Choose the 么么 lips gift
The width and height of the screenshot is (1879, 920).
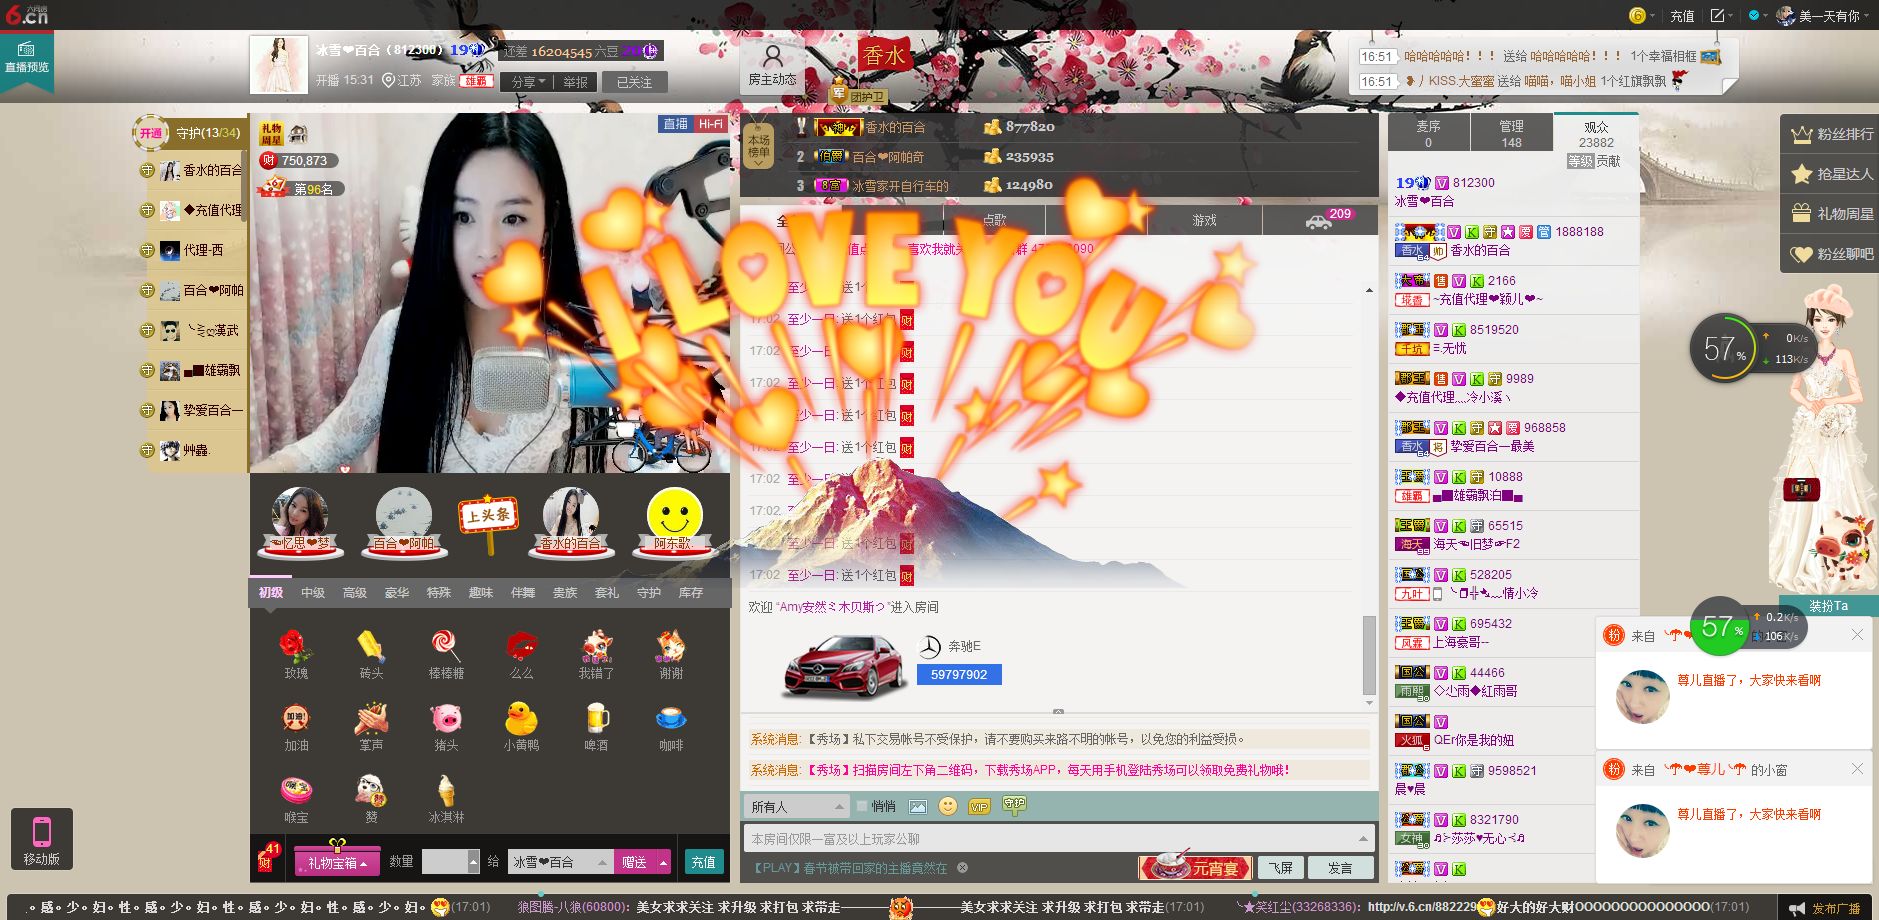521,647
